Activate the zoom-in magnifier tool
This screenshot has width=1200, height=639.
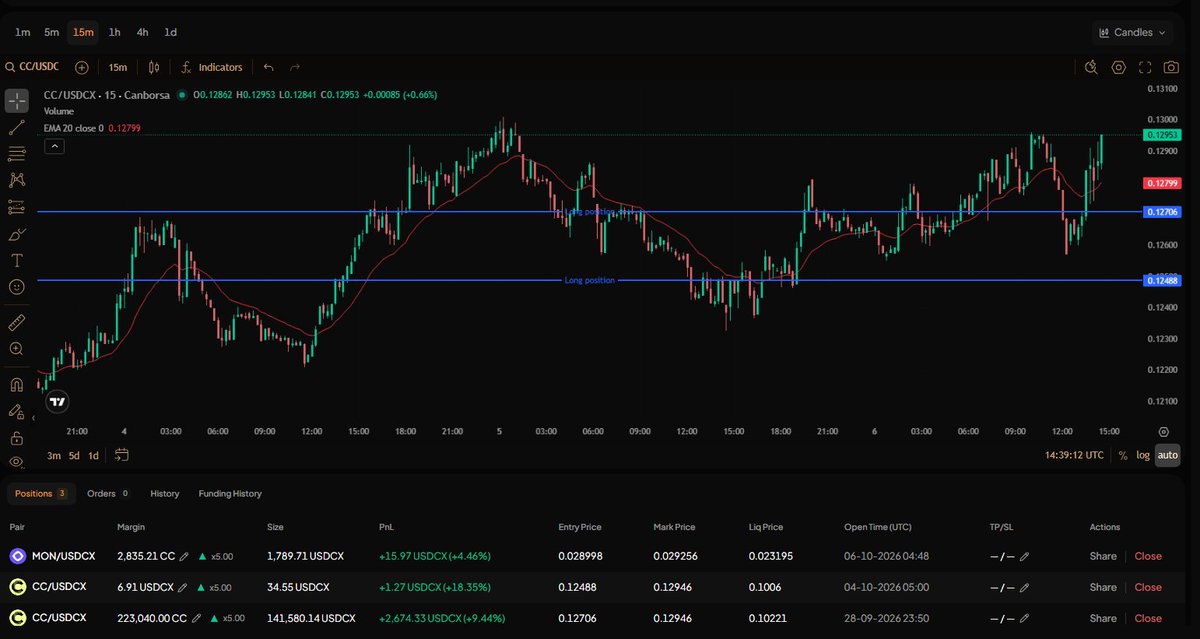[x=16, y=349]
